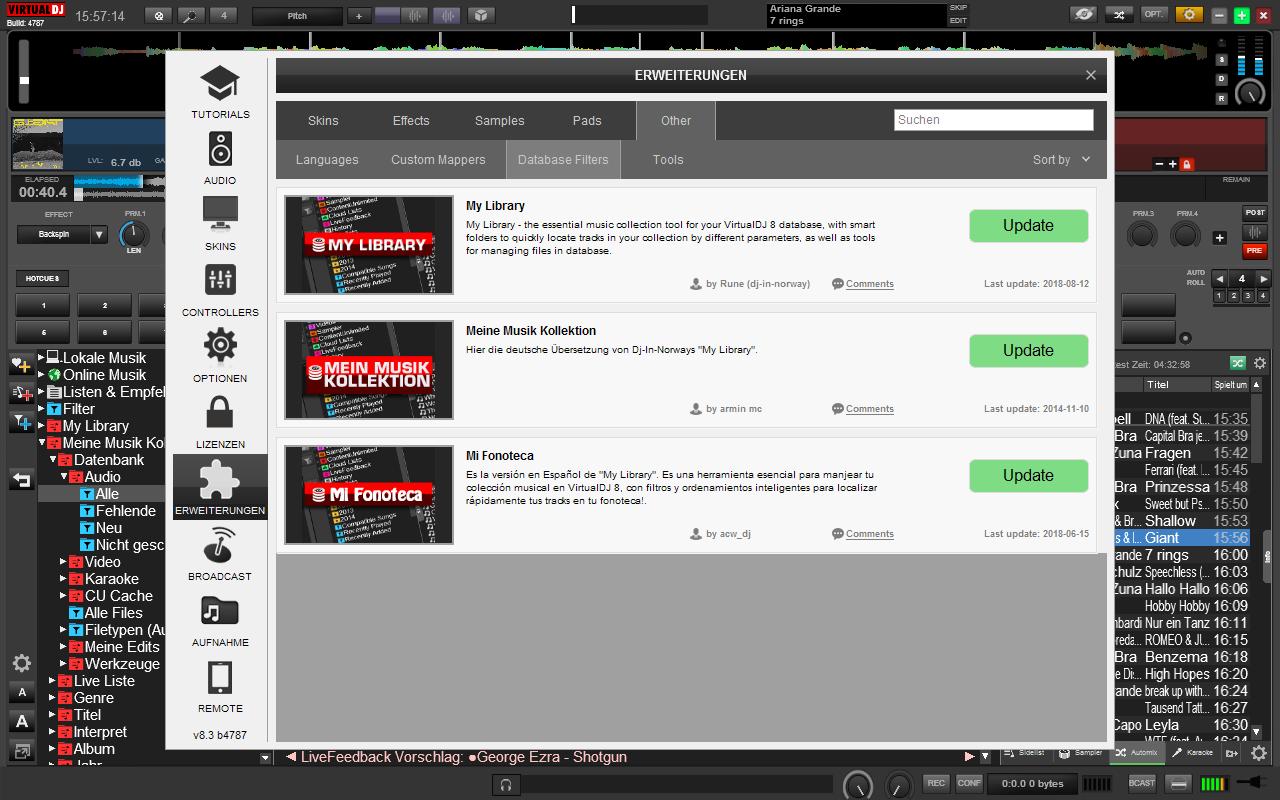Toggle the red PRE button
Image resolution: width=1280 pixels, height=800 pixels.
pos(1255,251)
